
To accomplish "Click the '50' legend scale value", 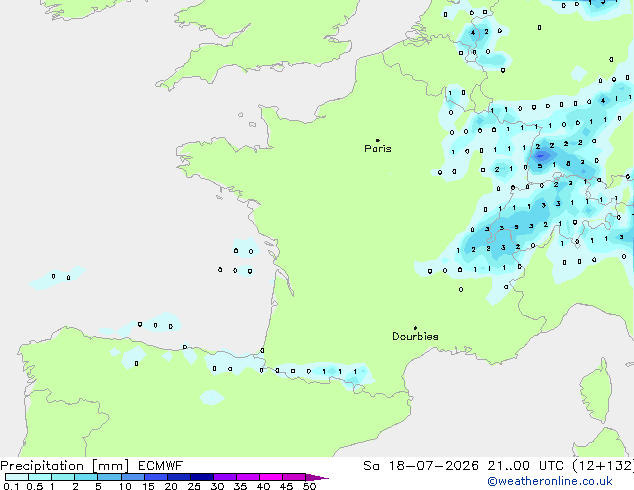I will [309, 486].
